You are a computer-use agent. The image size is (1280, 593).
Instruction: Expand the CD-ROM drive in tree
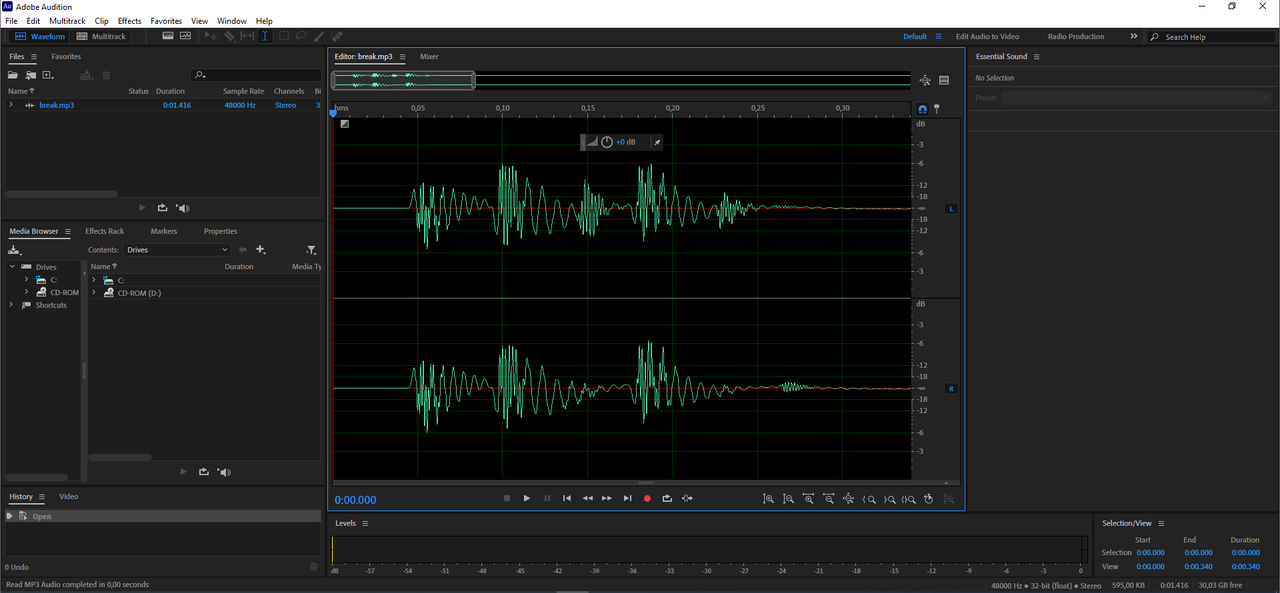pyautogui.click(x=27, y=293)
